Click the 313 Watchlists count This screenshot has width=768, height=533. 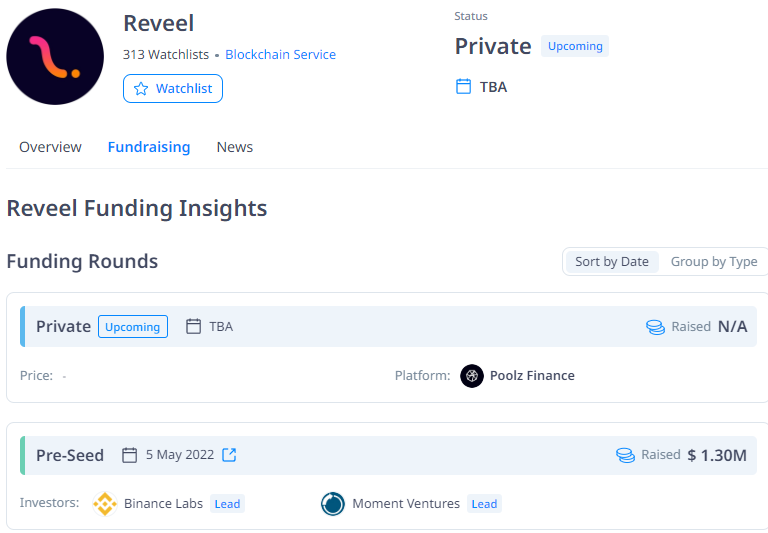(166, 54)
